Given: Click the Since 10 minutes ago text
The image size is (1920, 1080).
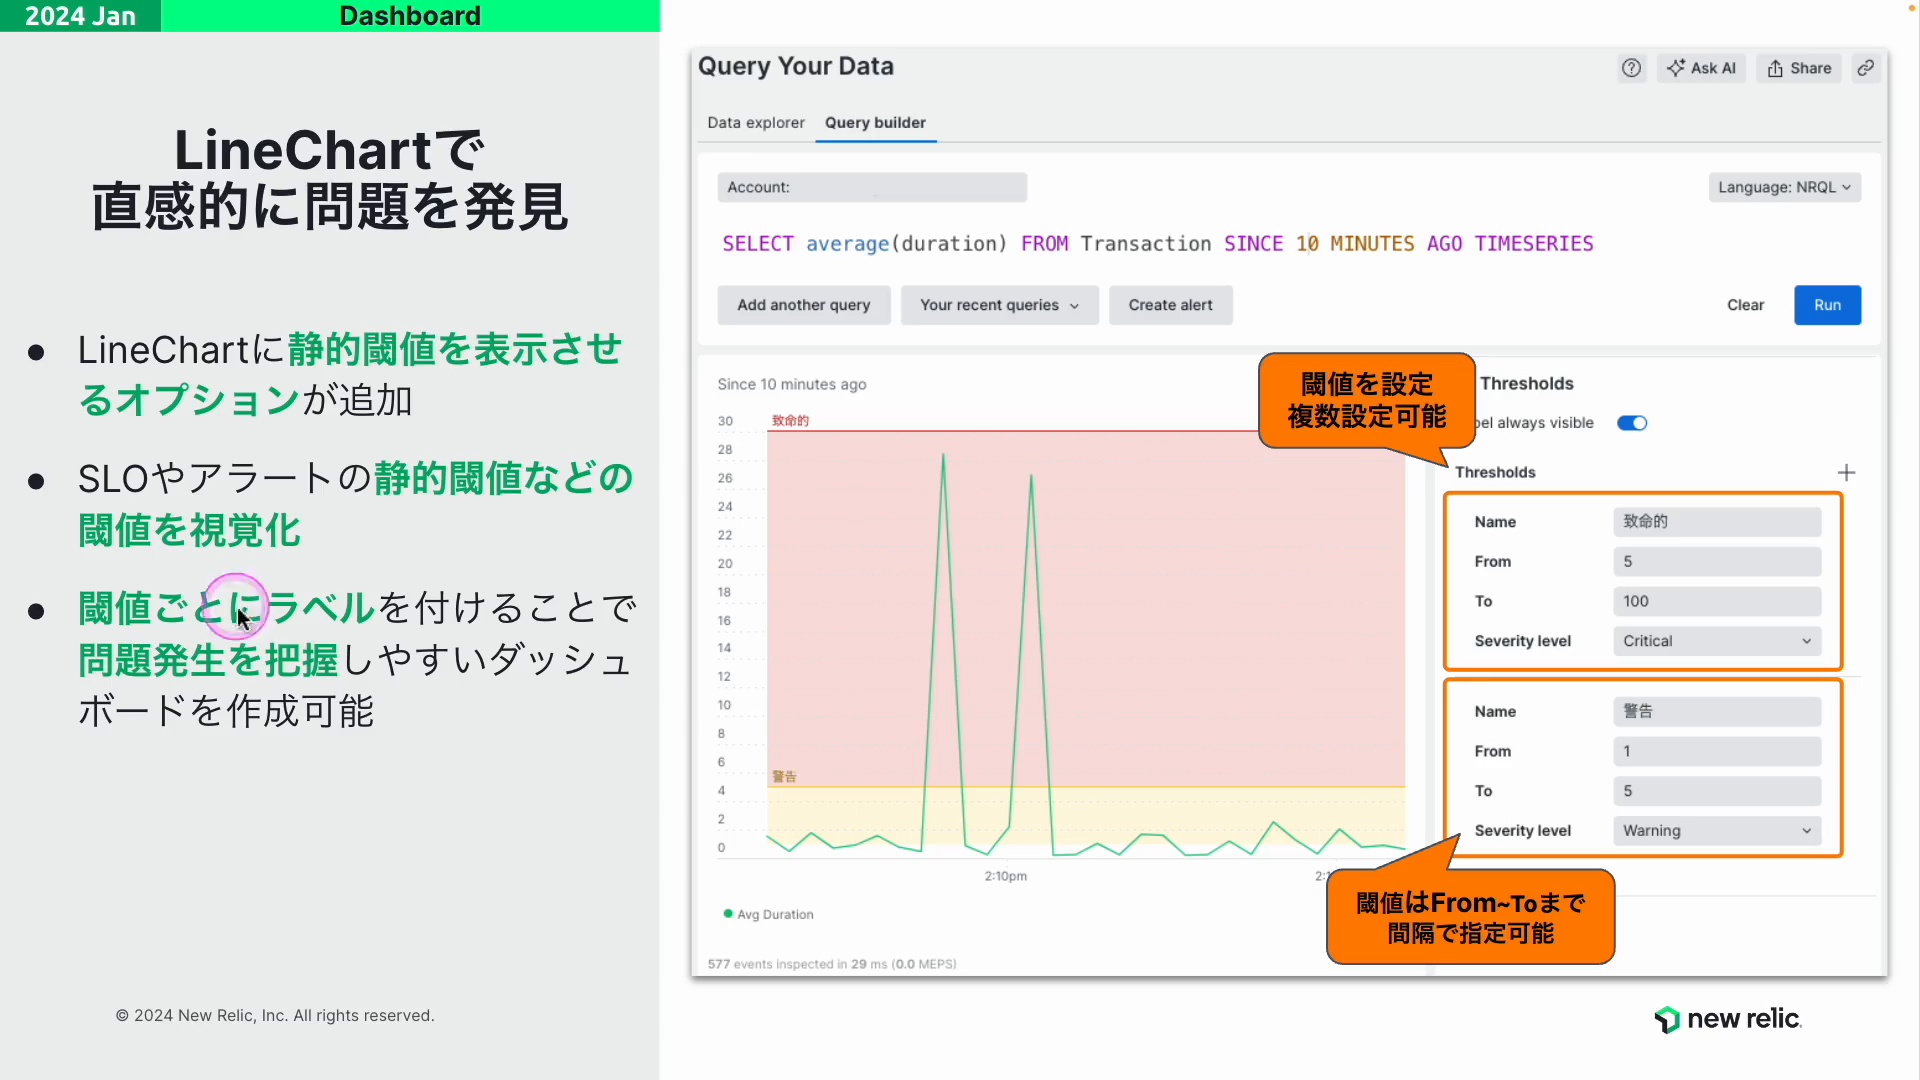Looking at the screenshot, I should tap(791, 384).
